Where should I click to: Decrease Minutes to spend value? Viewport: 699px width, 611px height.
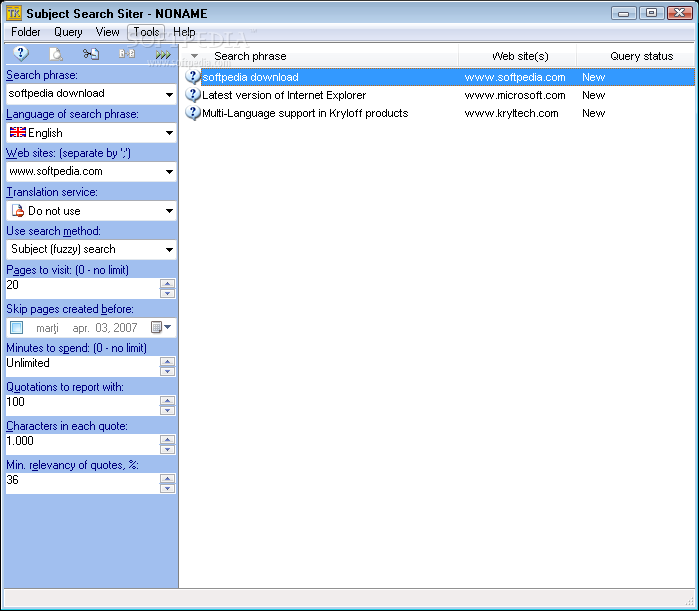coord(167,371)
